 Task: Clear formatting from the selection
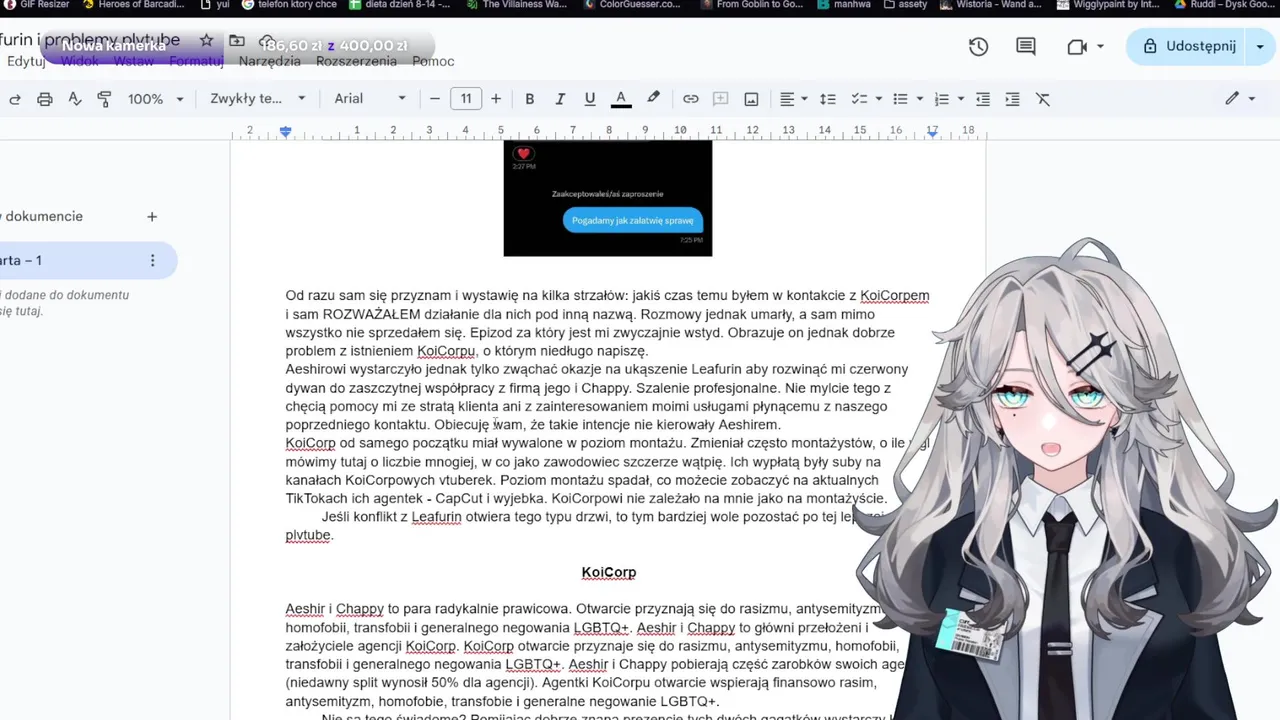tap(1043, 99)
